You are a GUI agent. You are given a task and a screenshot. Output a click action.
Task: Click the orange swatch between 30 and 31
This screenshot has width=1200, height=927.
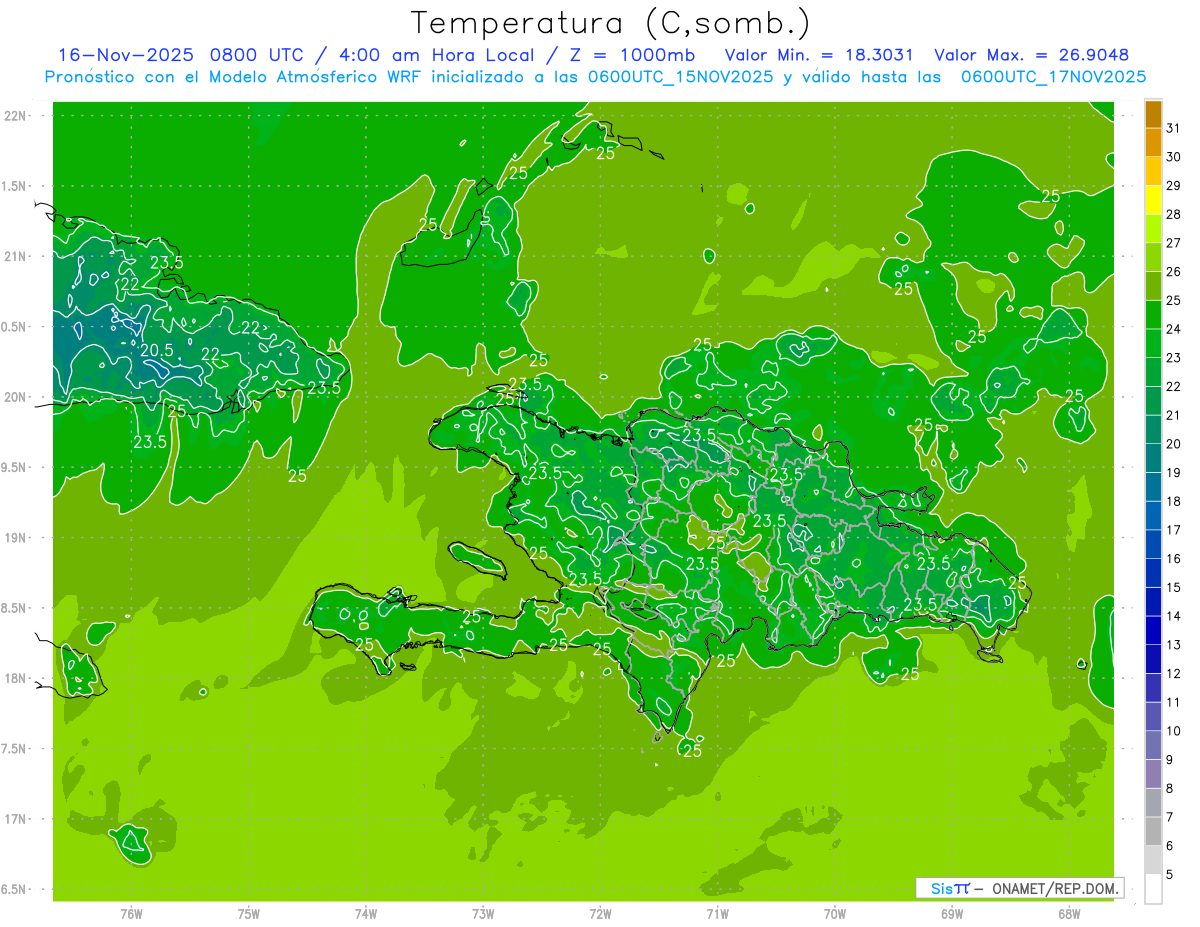1153,143
